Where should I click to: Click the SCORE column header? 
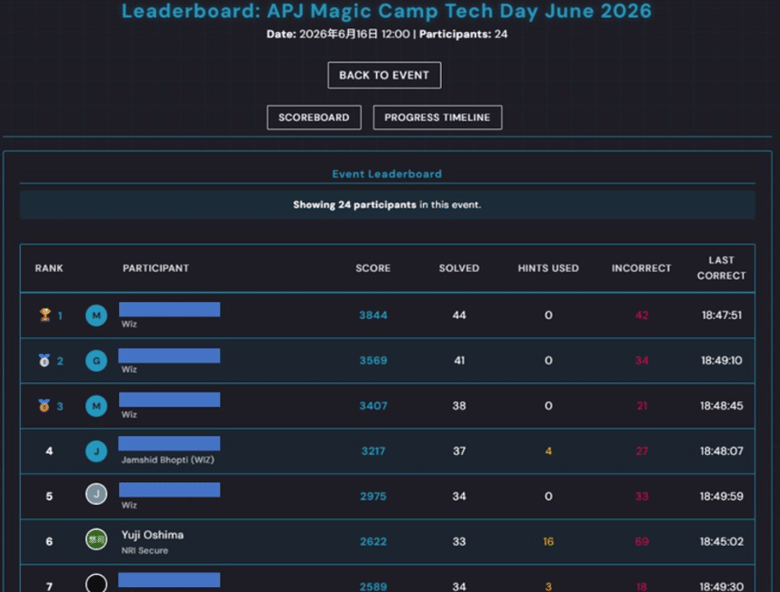pyautogui.click(x=373, y=268)
